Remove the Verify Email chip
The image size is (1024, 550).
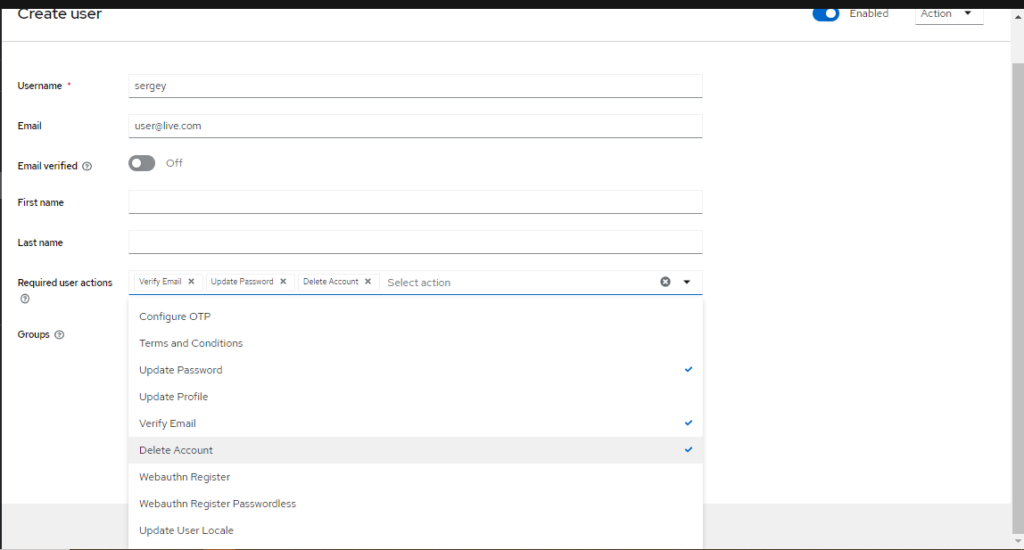(x=191, y=282)
